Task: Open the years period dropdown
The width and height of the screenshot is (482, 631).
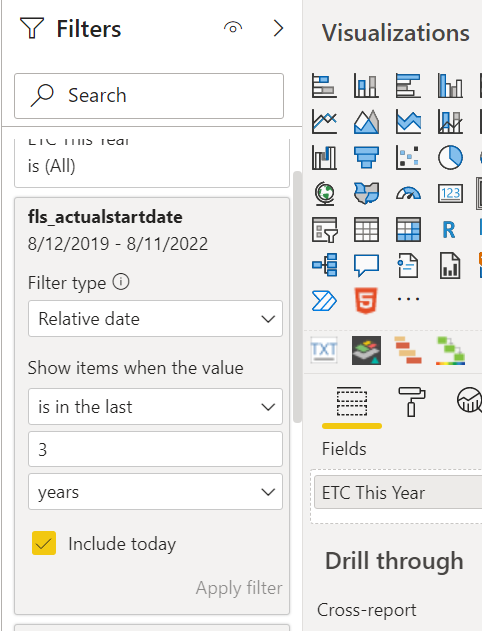Action: tap(155, 492)
